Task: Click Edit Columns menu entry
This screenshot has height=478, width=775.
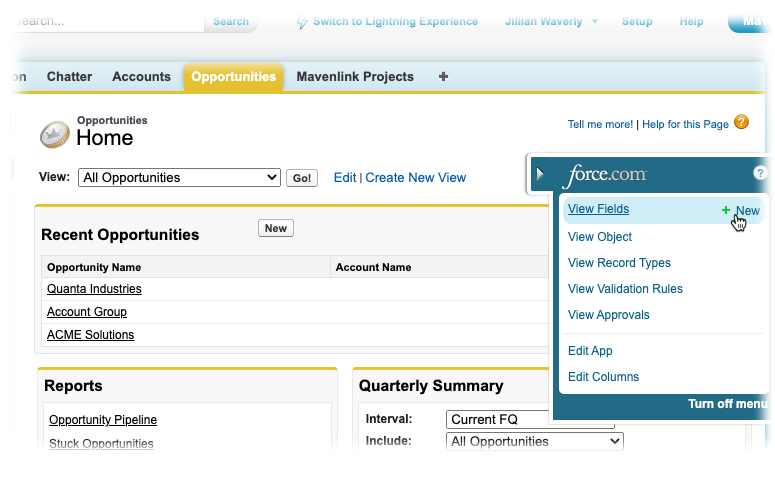Action: [x=603, y=377]
